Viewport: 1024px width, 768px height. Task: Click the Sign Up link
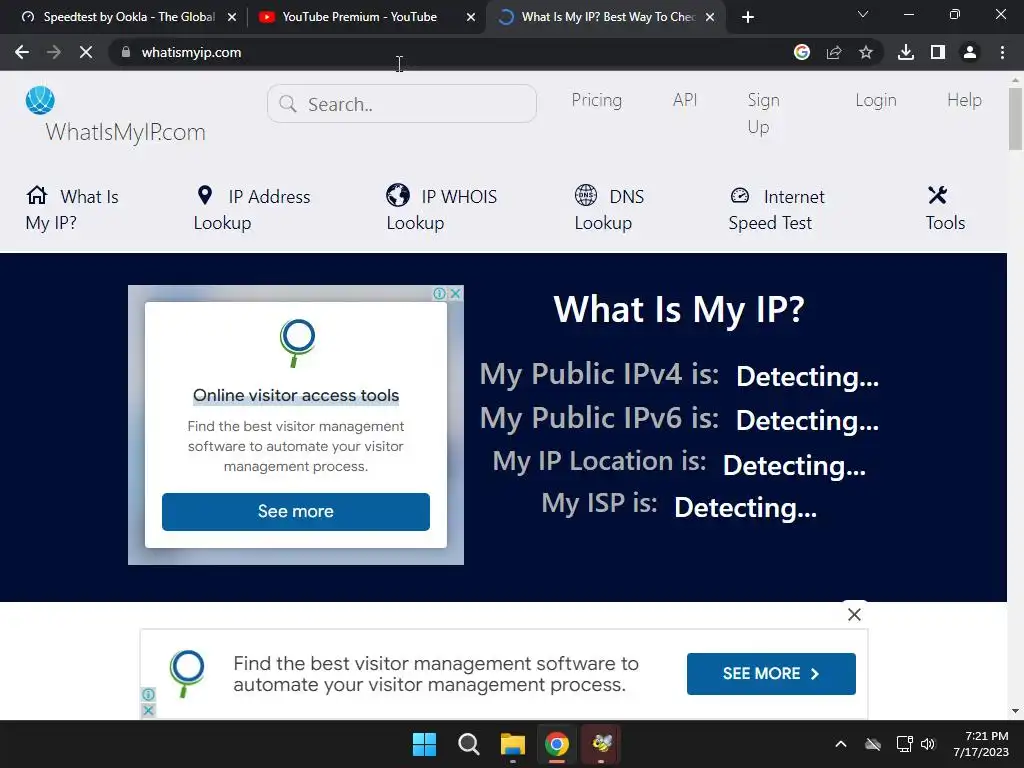click(763, 113)
